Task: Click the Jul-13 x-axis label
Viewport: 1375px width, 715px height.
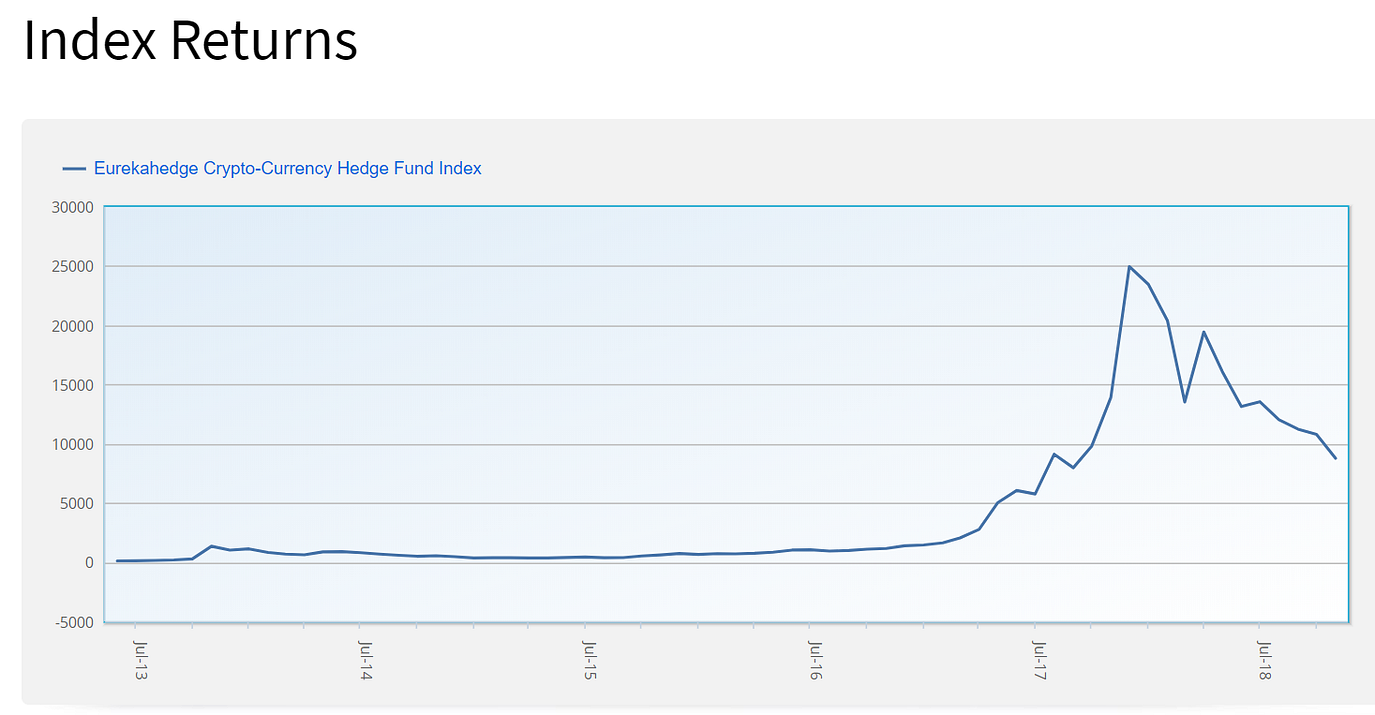Action: 140,662
